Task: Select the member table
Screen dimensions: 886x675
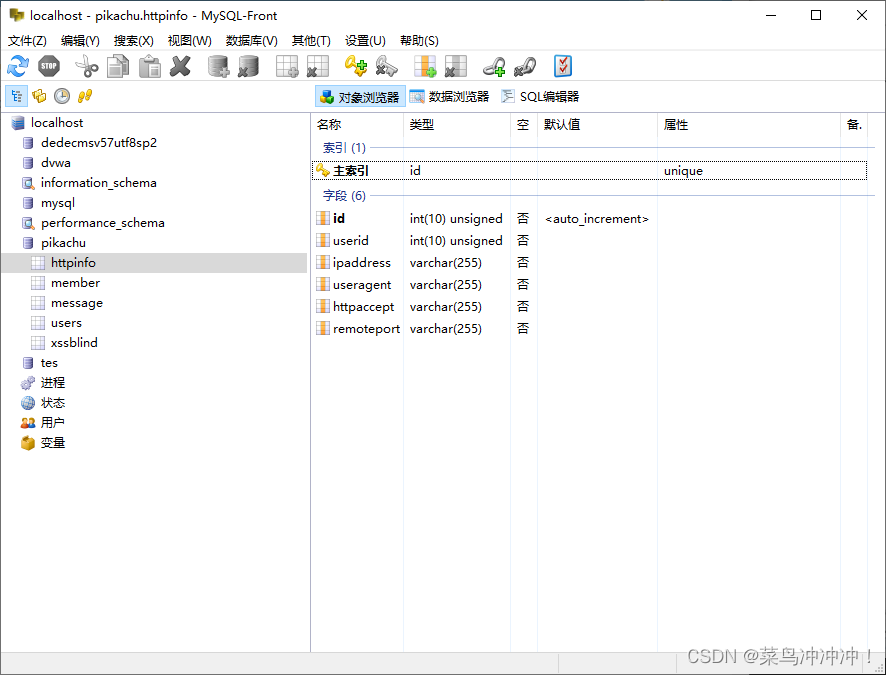Action: 75,282
